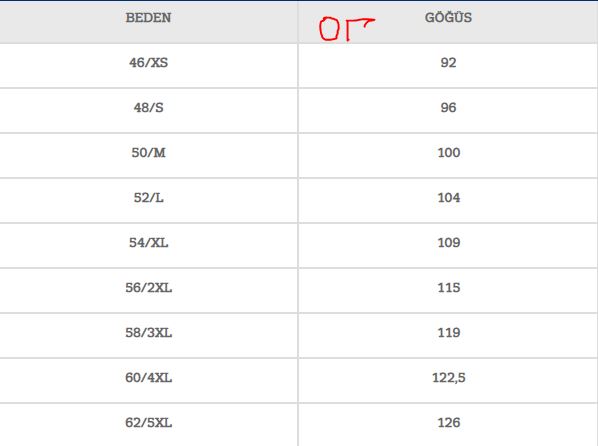Select the 50/M size cell

point(148,153)
